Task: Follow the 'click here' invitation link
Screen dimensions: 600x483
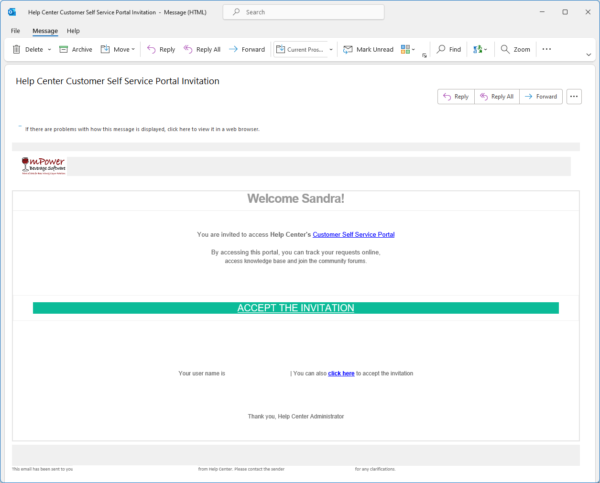Action: click(341, 373)
